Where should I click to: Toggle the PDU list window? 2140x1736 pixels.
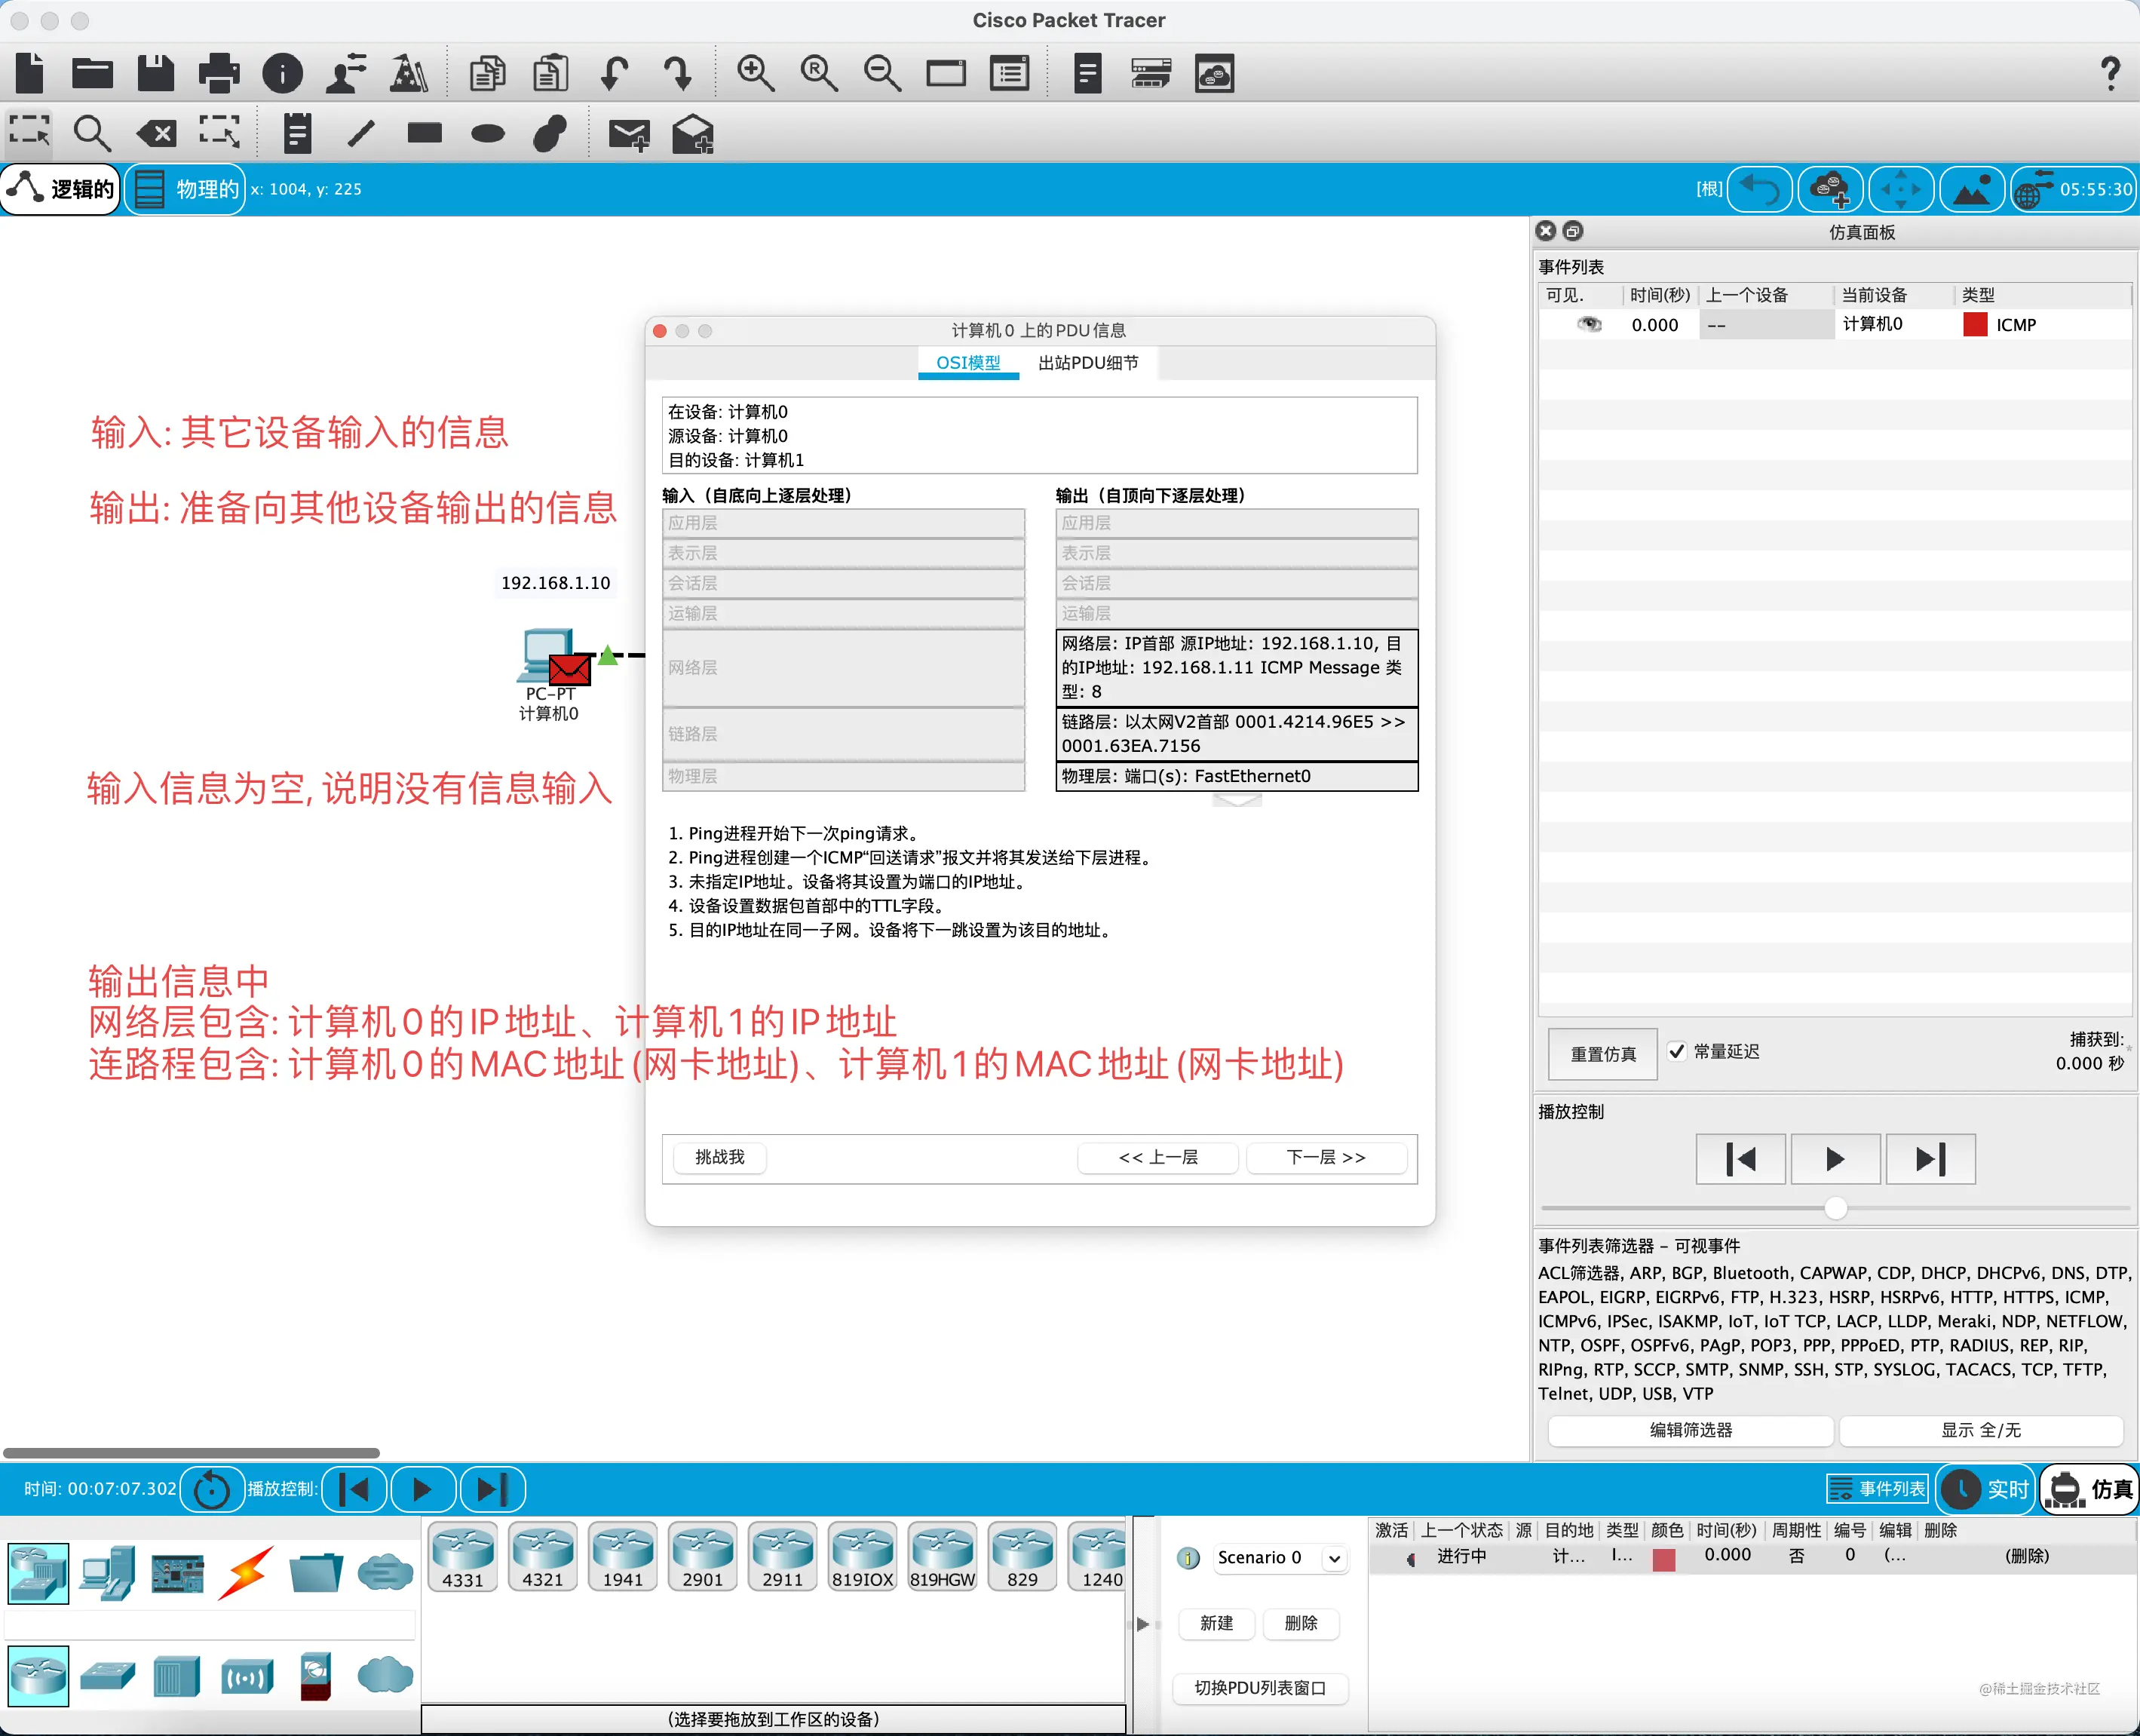click(x=1260, y=1688)
